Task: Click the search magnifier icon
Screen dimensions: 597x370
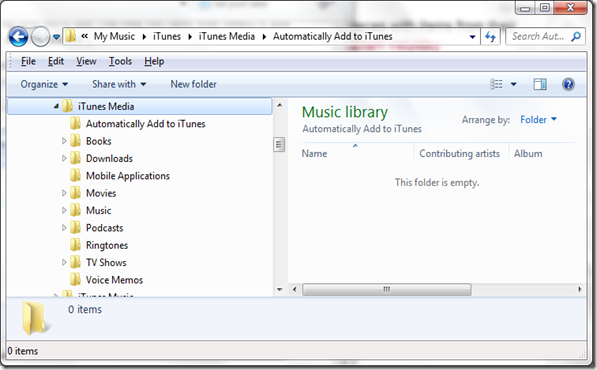Action: coord(576,37)
